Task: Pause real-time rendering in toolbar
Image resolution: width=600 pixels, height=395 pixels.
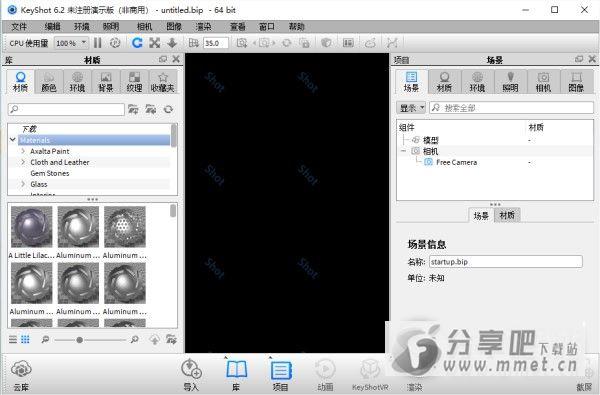Action: tap(98, 43)
